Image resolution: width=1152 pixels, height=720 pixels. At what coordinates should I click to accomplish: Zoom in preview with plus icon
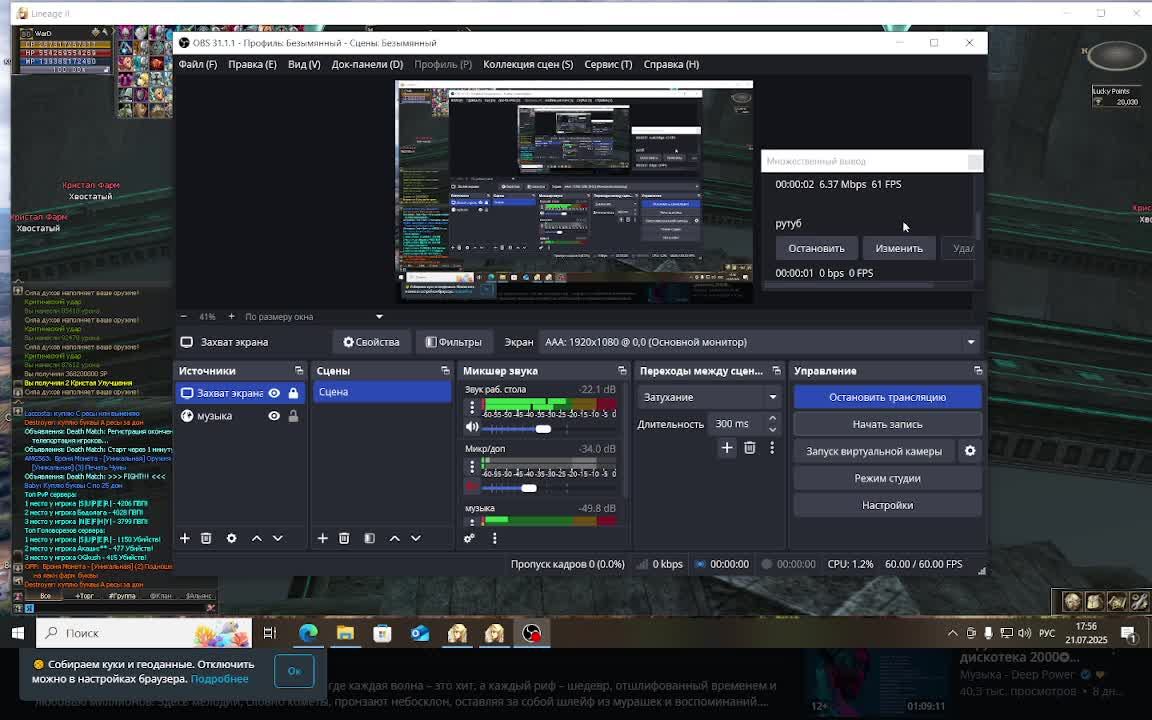[x=231, y=317]
